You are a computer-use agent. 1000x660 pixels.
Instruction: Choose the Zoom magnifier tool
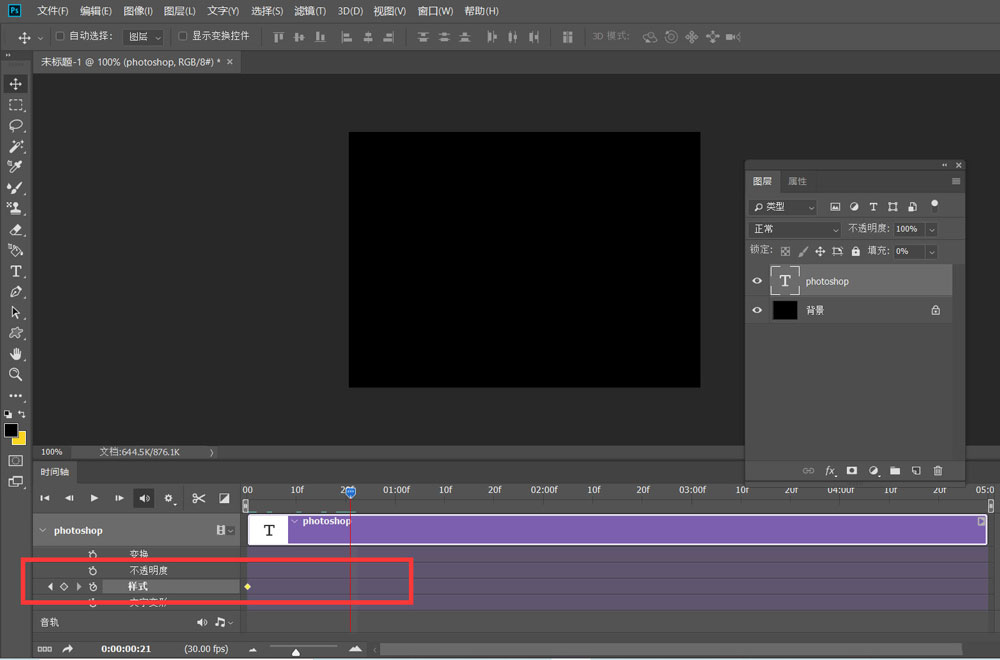pyautogui.click(x=16, y=374)
